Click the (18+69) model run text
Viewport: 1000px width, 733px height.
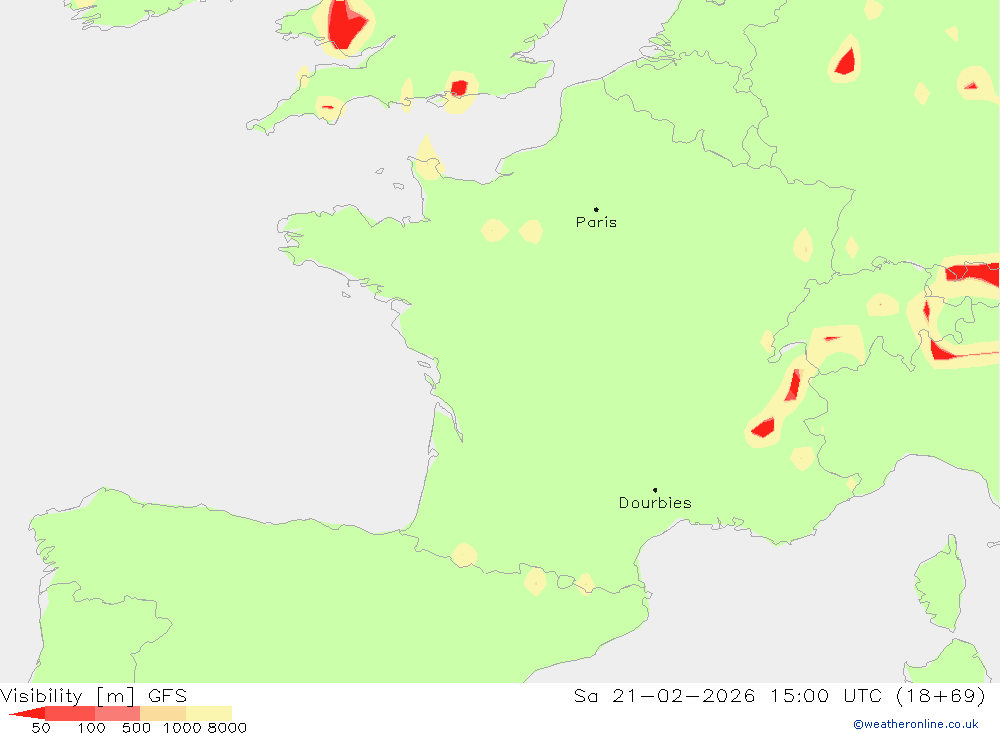941,695
